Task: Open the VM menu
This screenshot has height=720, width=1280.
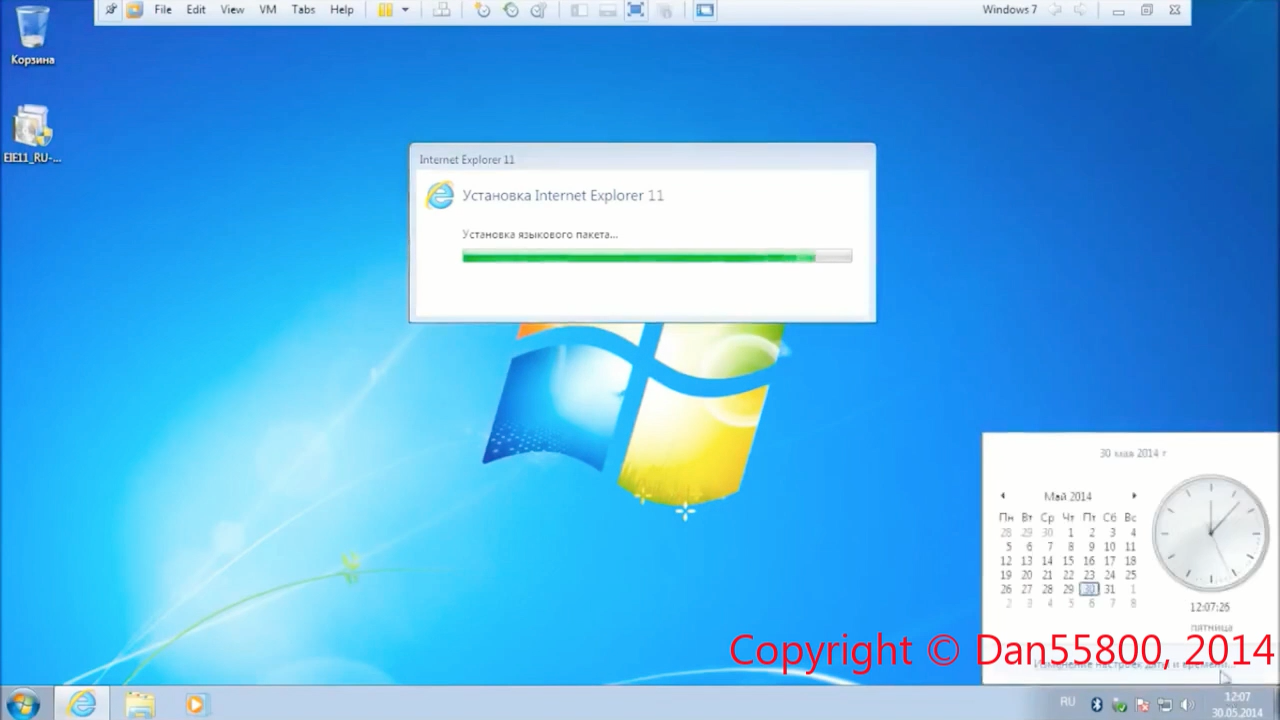Action: pyautogui.click(x=268, y=10)
